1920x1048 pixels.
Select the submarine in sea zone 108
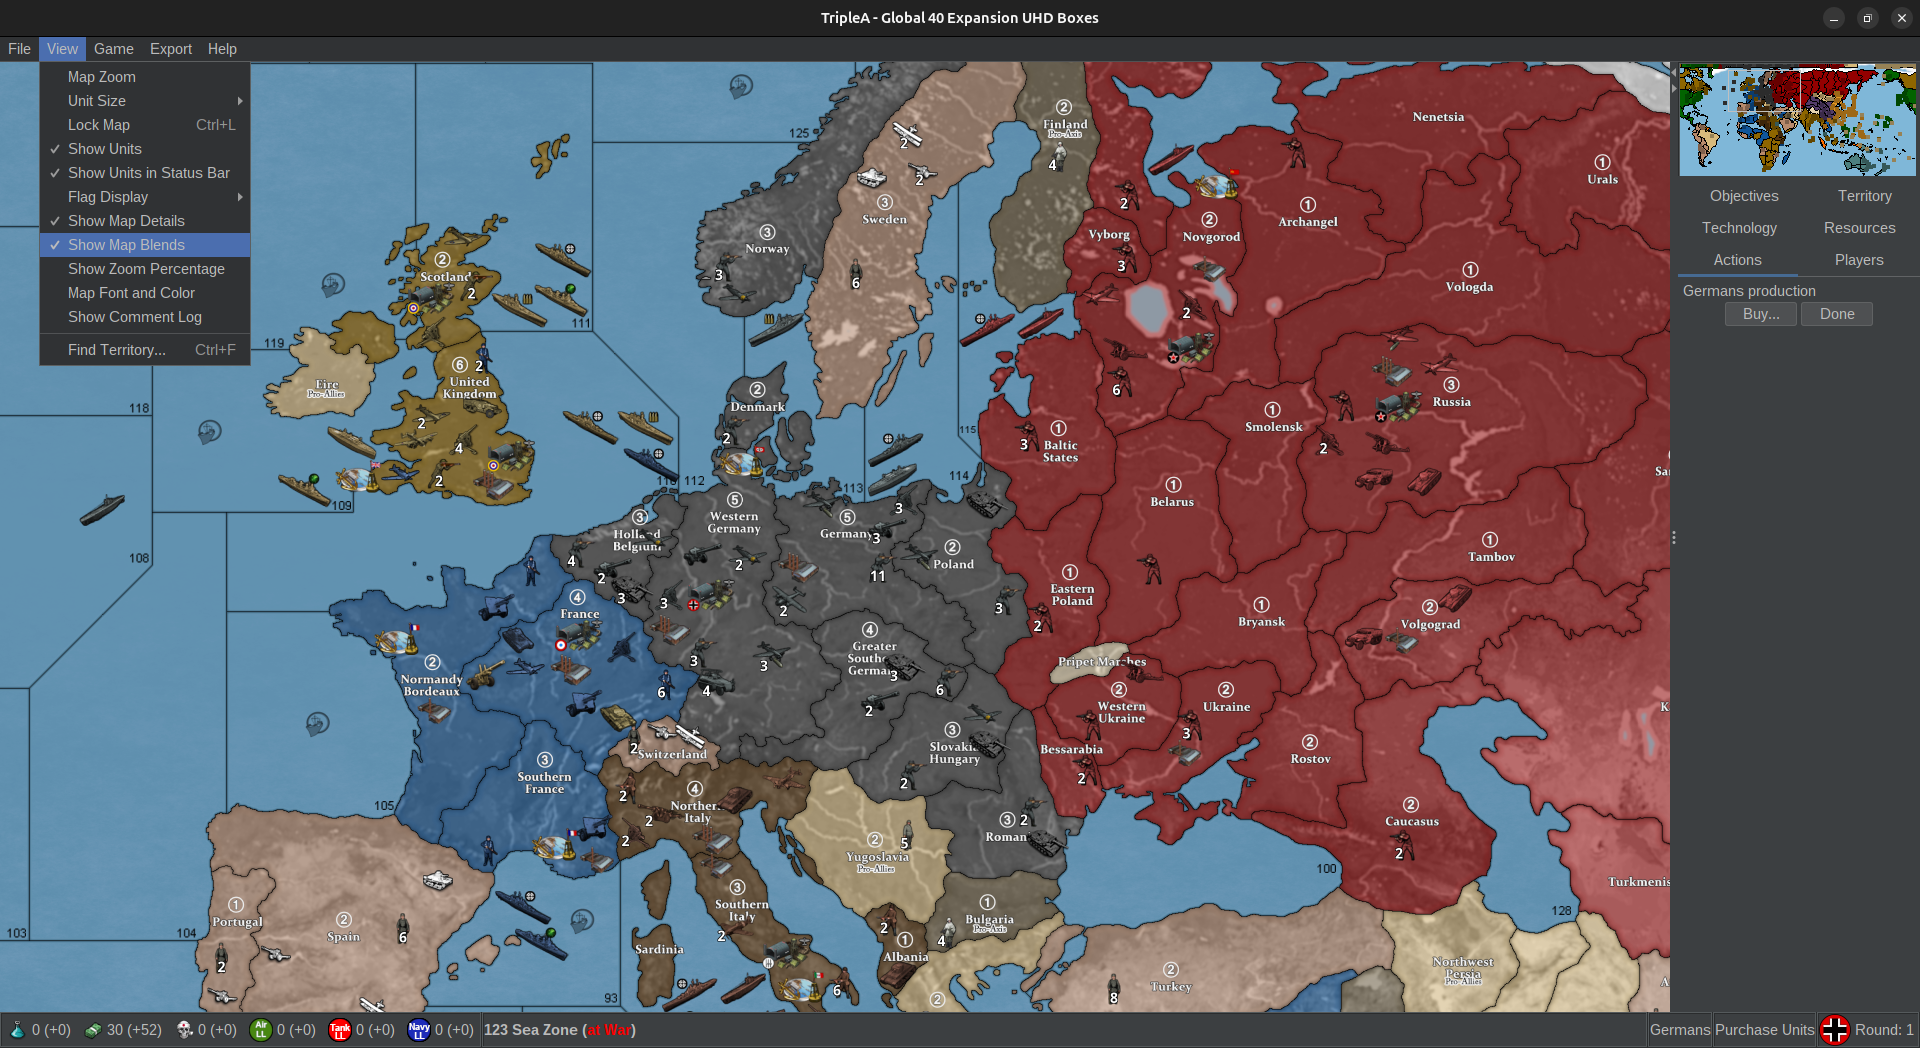102,509
